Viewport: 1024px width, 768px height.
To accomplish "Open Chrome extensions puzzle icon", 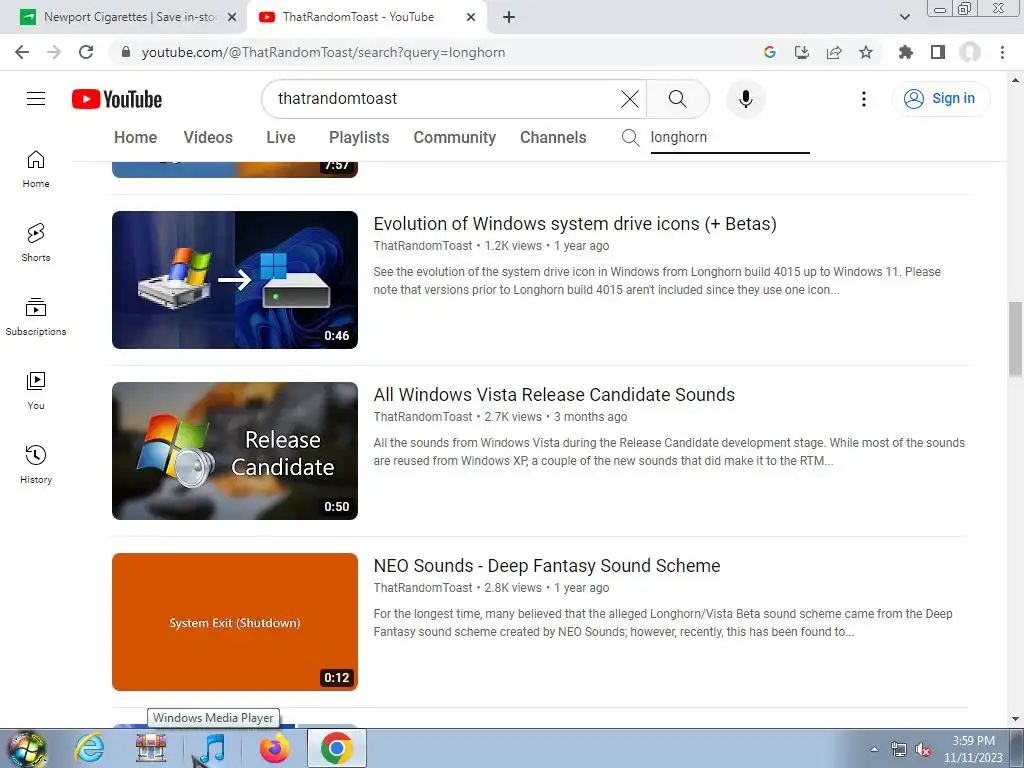I will point(905,52).
